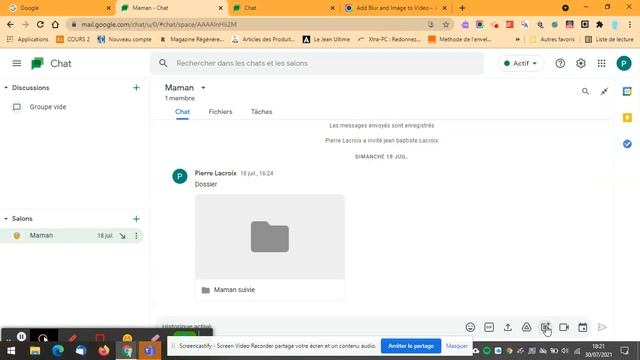
Task: Open the Tasks side panel icon
Action: point(627,144)
